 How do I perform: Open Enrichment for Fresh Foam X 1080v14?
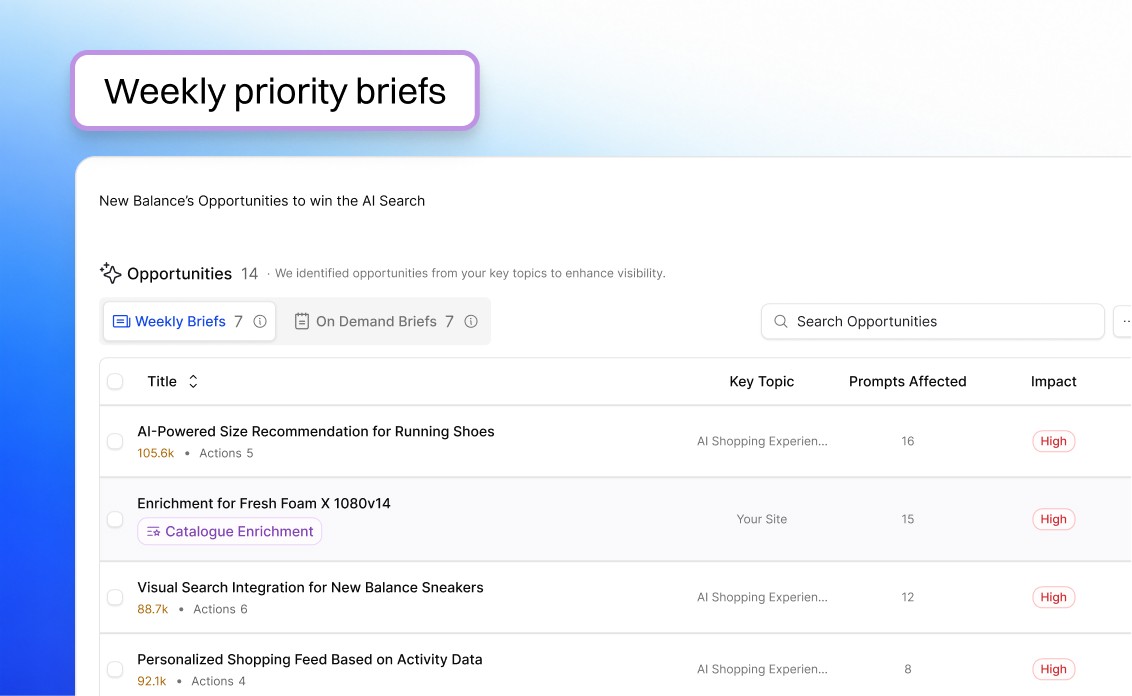tap(264, 503)
